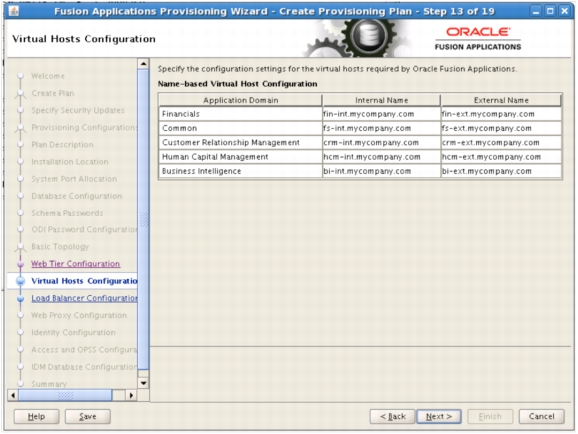Click the Plan Description step

pyautogui.click(x=62, y=145)
